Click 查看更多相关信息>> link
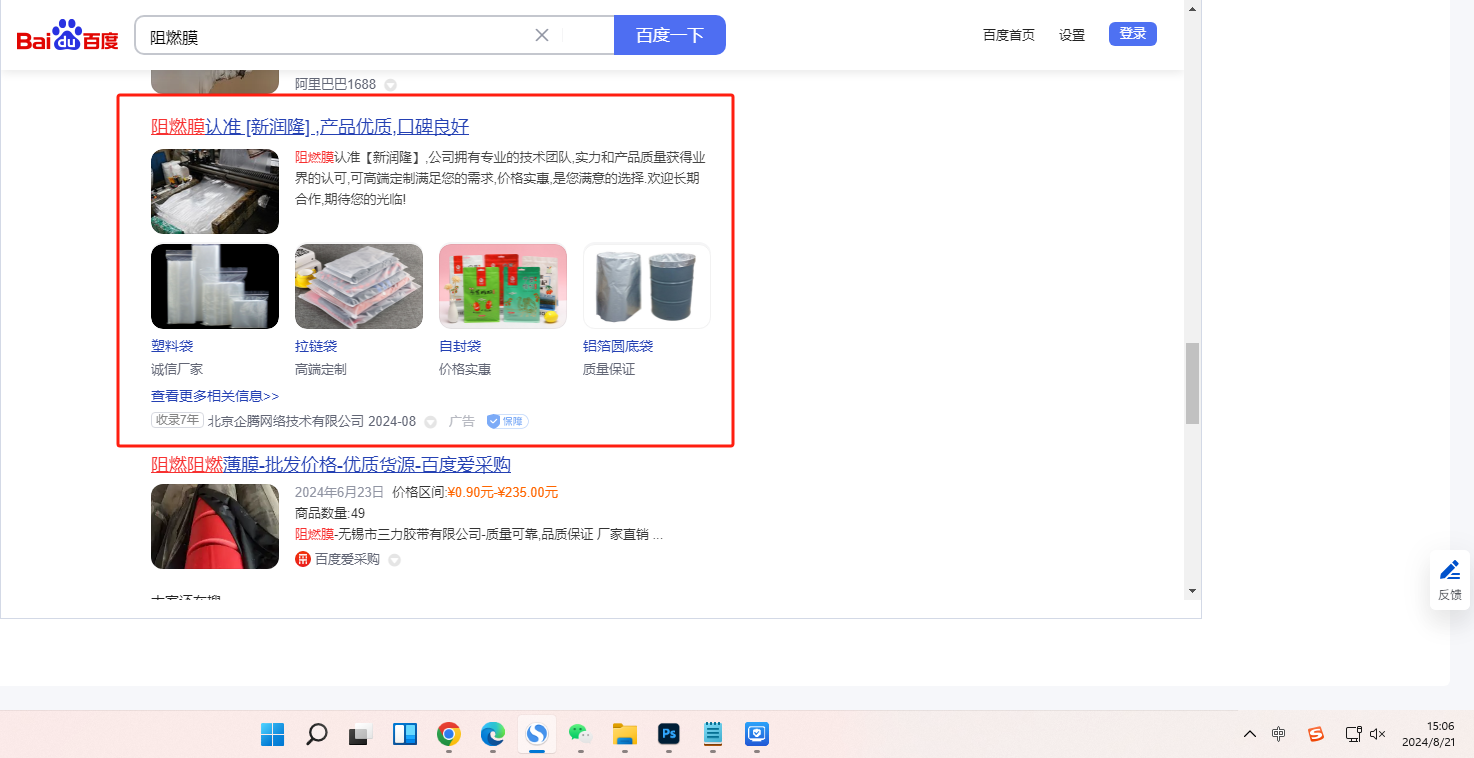The image size is (1474, 758). [215, 396]
